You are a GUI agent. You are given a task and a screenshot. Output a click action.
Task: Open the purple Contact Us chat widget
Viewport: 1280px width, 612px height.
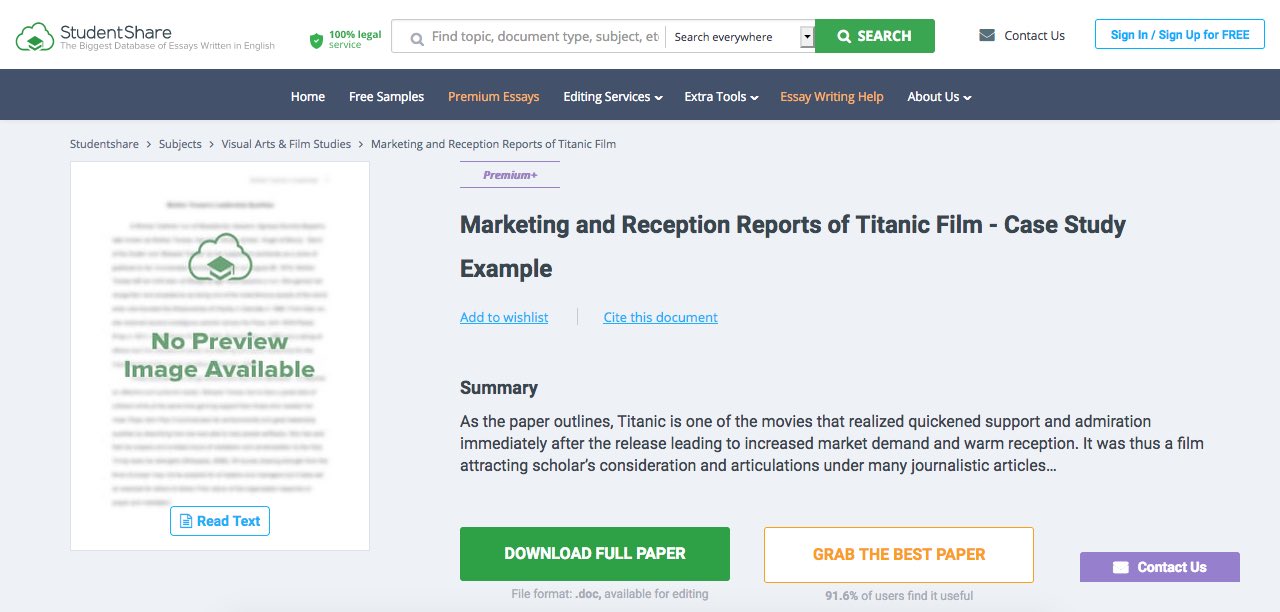pyautogui.click(x=1160, y=567)
